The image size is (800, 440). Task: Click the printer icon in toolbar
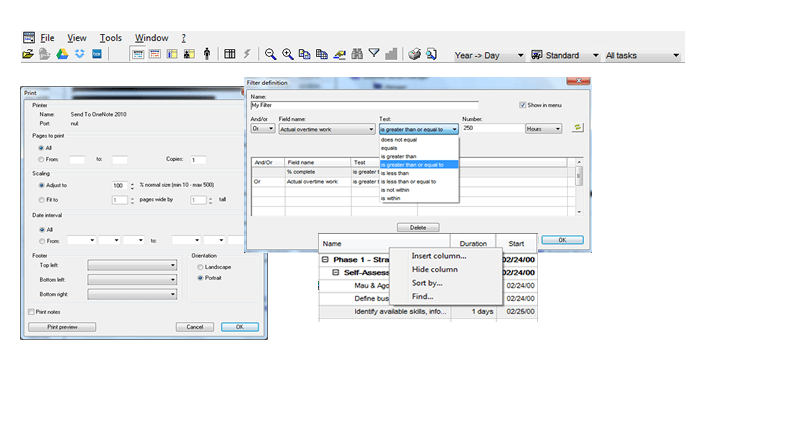414,54
